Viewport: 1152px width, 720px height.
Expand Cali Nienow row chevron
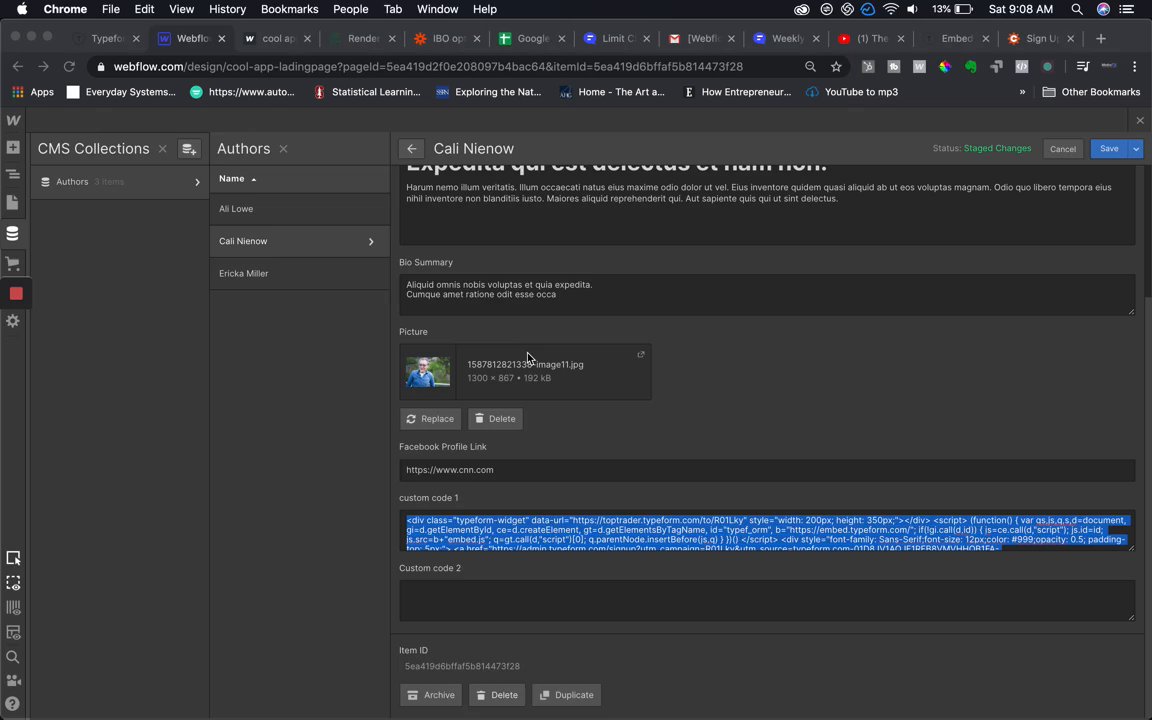pos(371,242)
